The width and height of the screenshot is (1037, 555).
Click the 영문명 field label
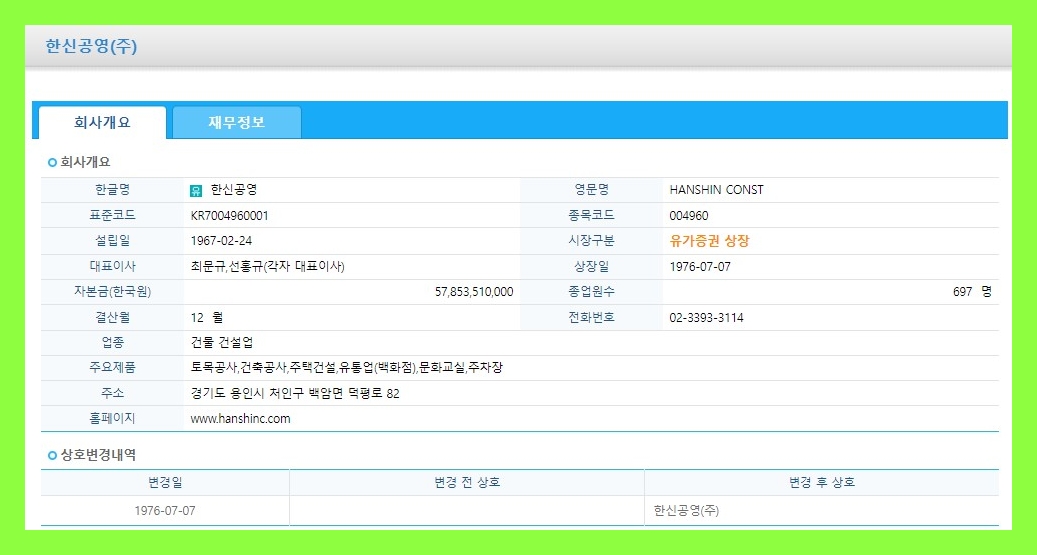(591, 190)
